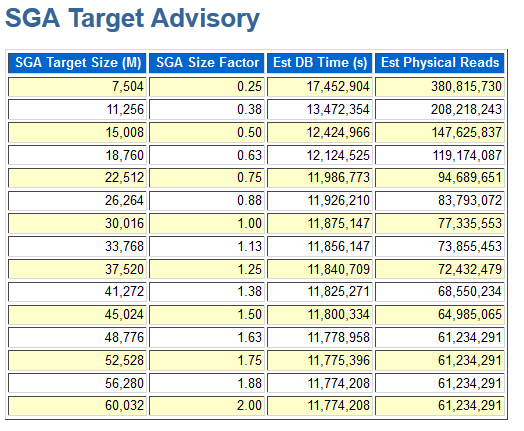Select the cell with SGA size 7,504
Image resolution: width=524 pixels, height=431 pixels.
(77, 87)
